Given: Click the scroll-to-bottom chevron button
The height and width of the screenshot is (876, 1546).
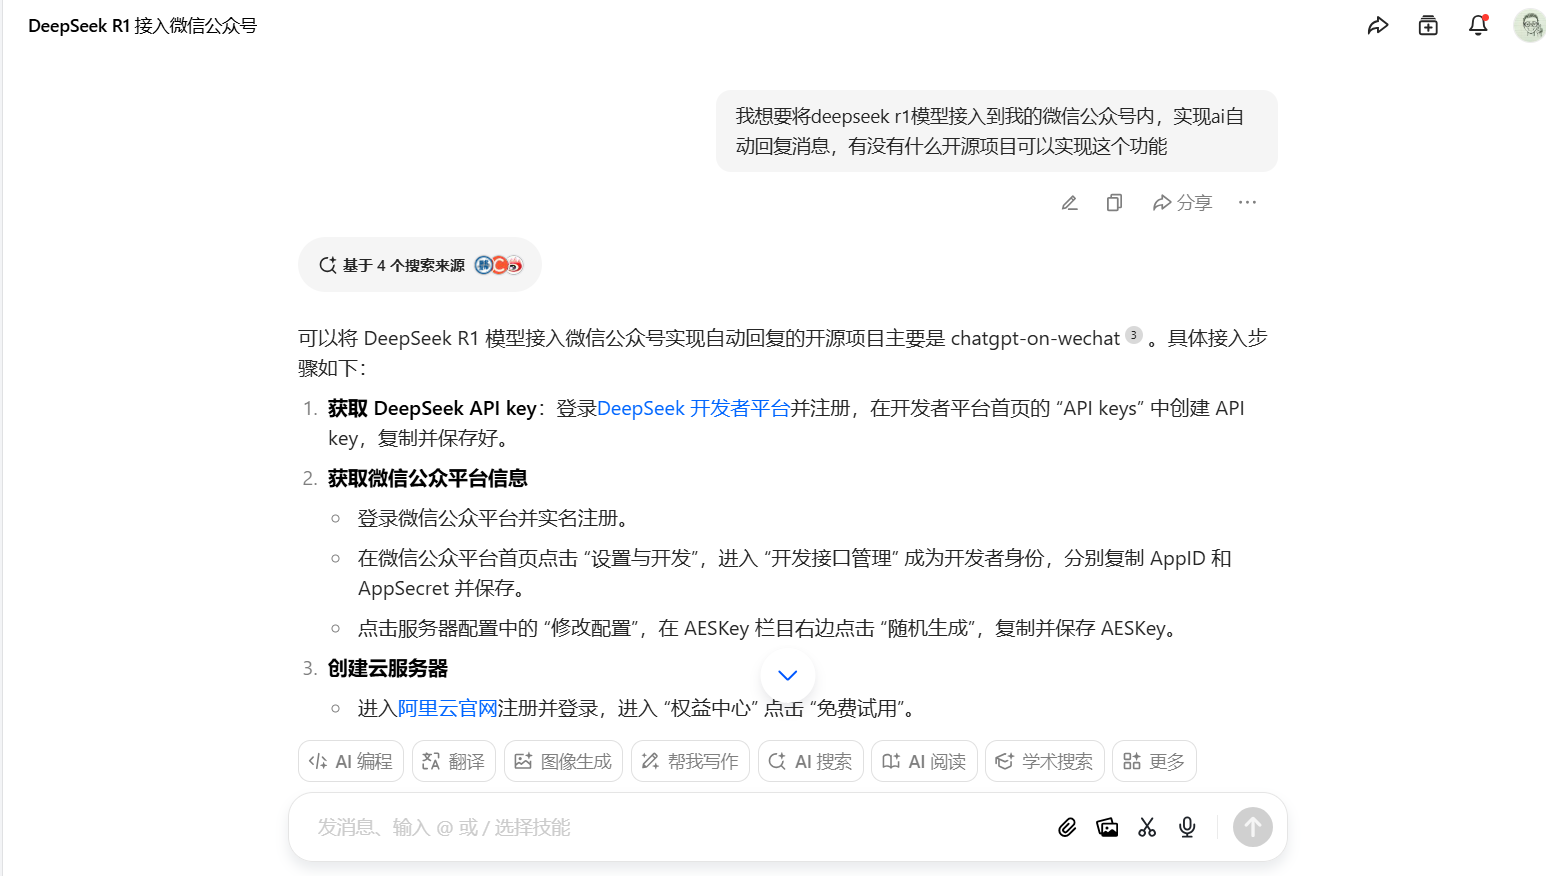Looking at the screenshot, I should coord(788,675).
